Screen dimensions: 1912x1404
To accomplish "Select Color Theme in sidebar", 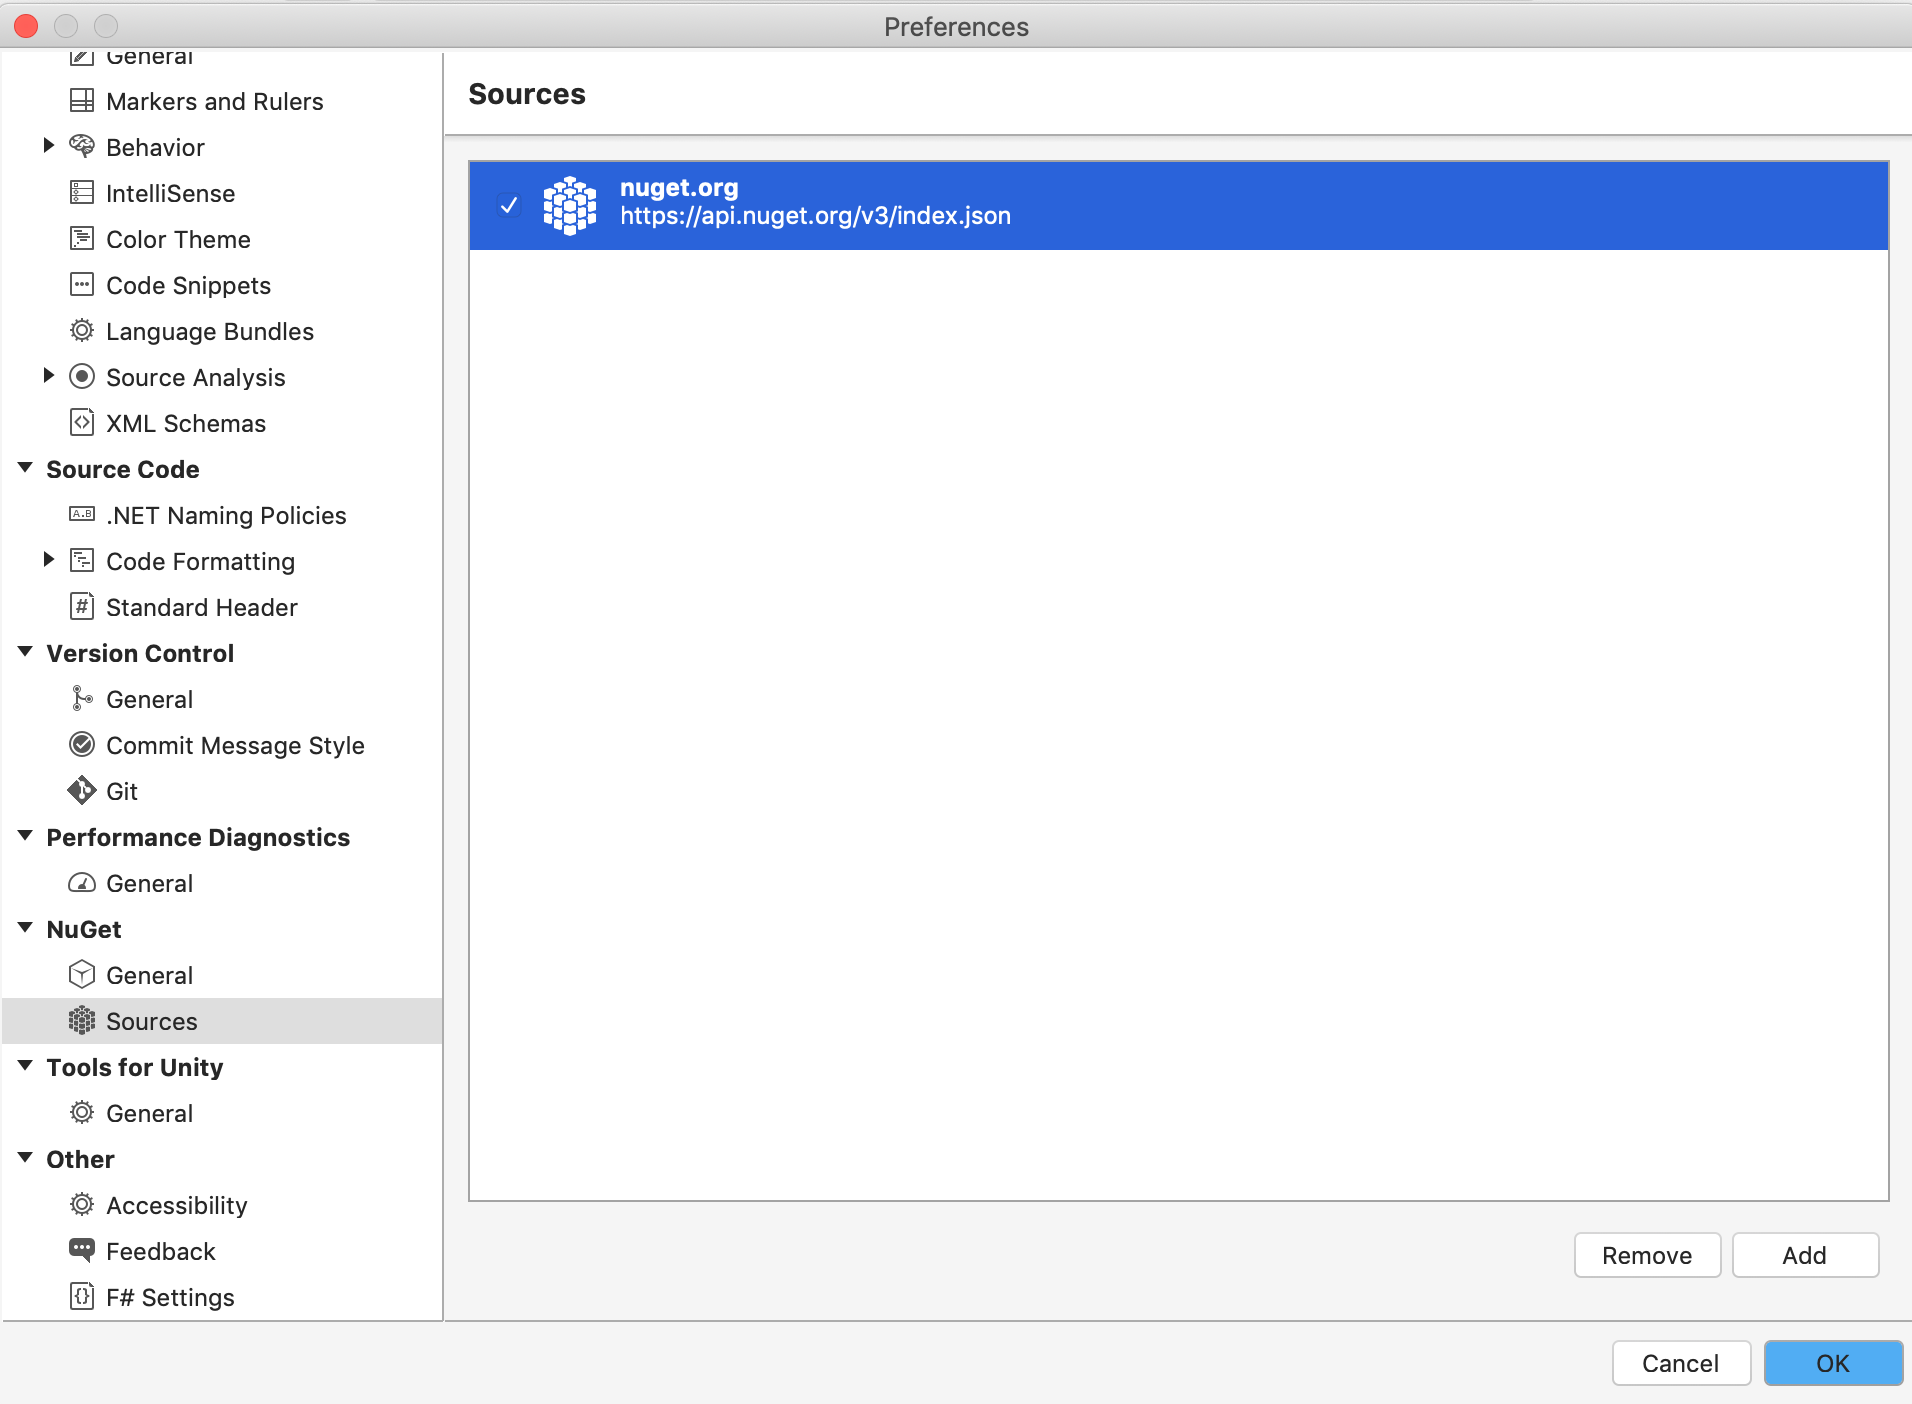I will click(x=178, y=239).
